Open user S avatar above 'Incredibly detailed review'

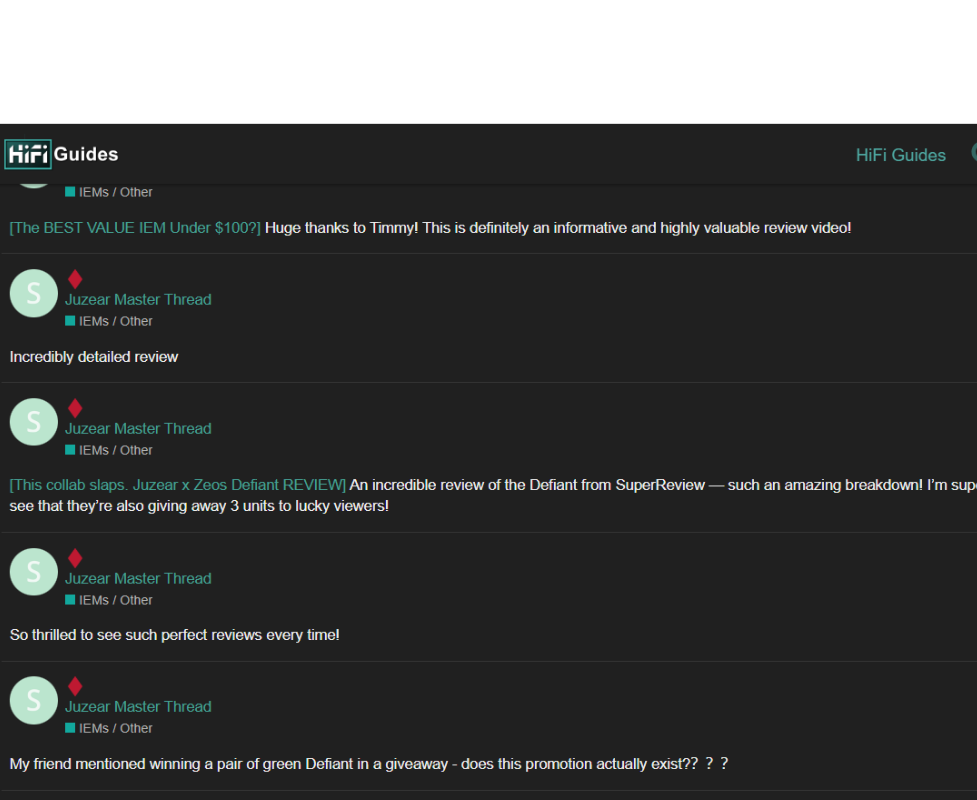point(34,293)
